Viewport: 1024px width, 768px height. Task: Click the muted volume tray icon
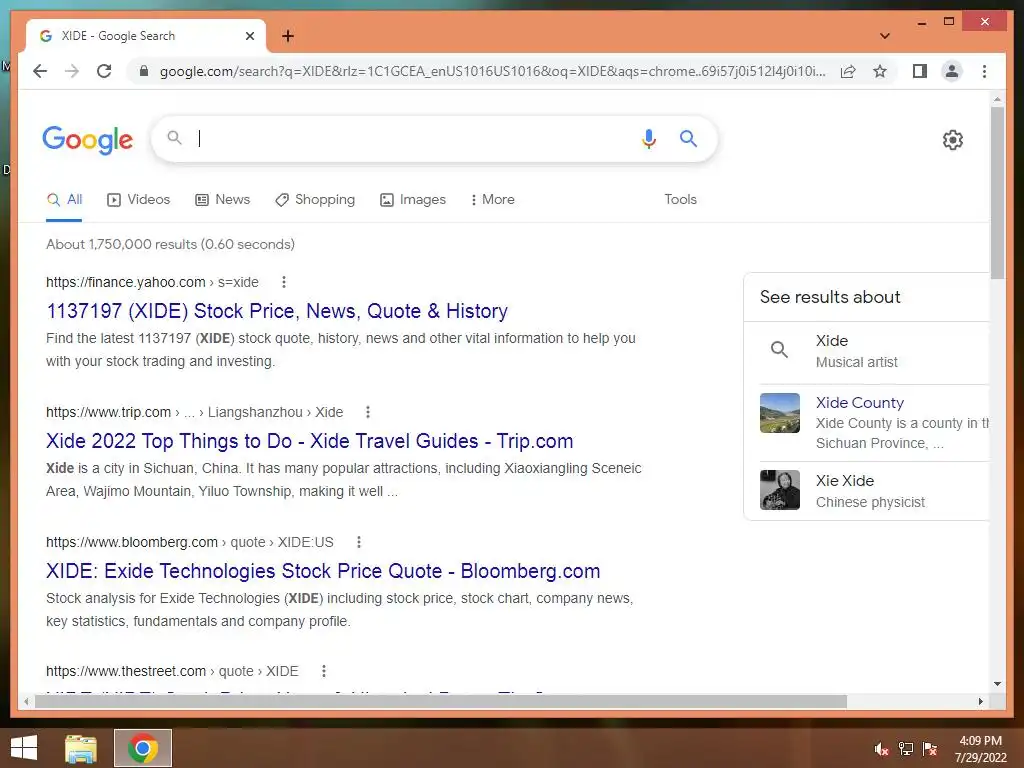coord(881,749)
